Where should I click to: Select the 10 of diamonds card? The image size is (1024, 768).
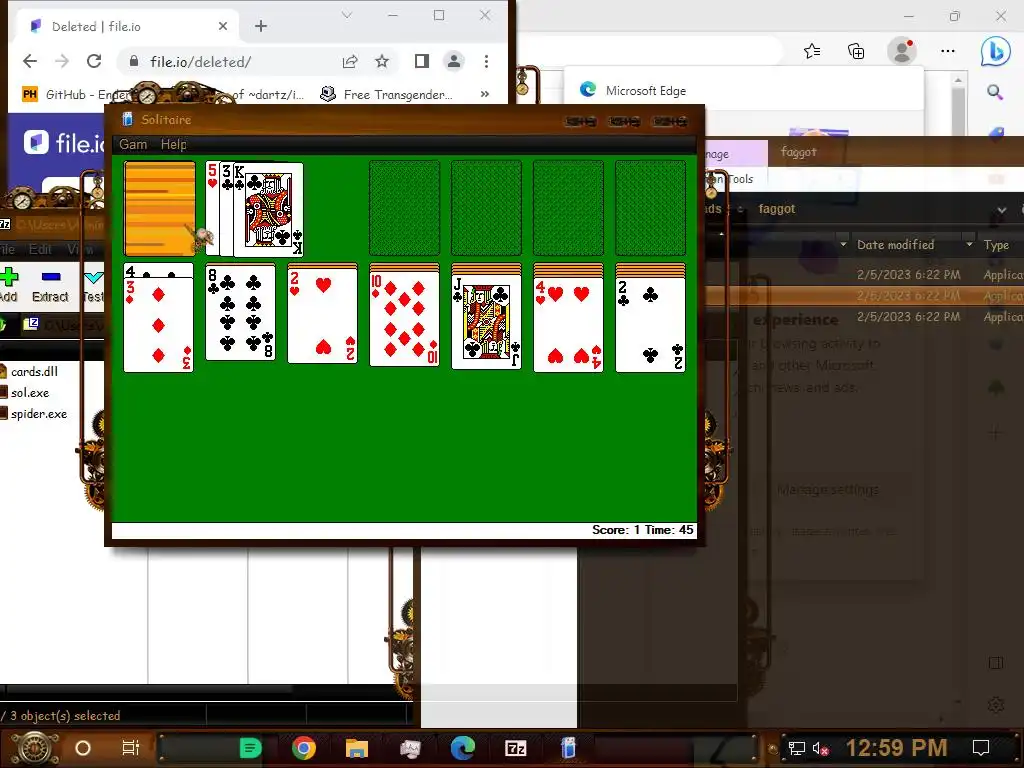tap(404, 319)
